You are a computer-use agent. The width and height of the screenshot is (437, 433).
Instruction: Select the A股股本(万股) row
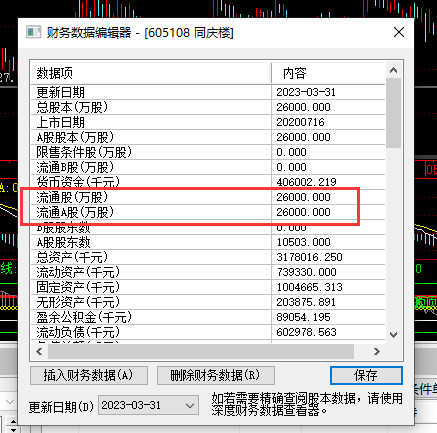click(208, 137)
